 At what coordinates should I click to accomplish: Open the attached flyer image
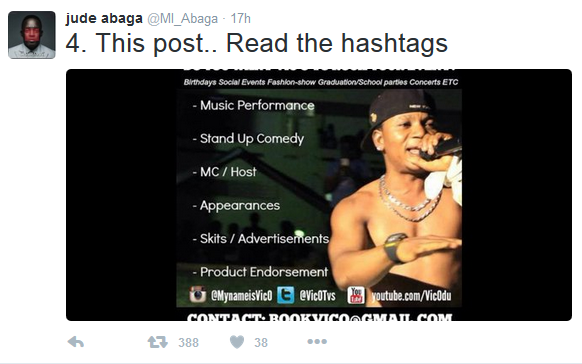pos(319,195)
